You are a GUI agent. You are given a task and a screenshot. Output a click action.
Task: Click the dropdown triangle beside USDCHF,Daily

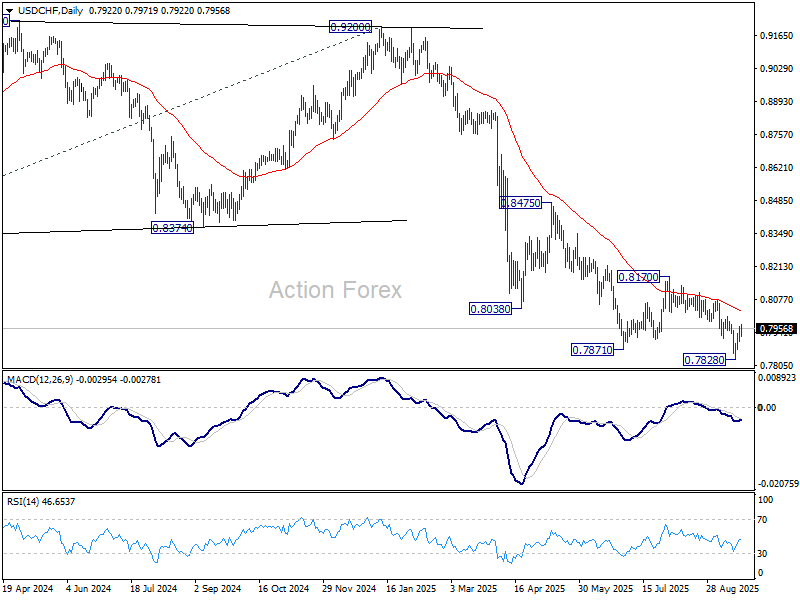click(x=9, y=11)
